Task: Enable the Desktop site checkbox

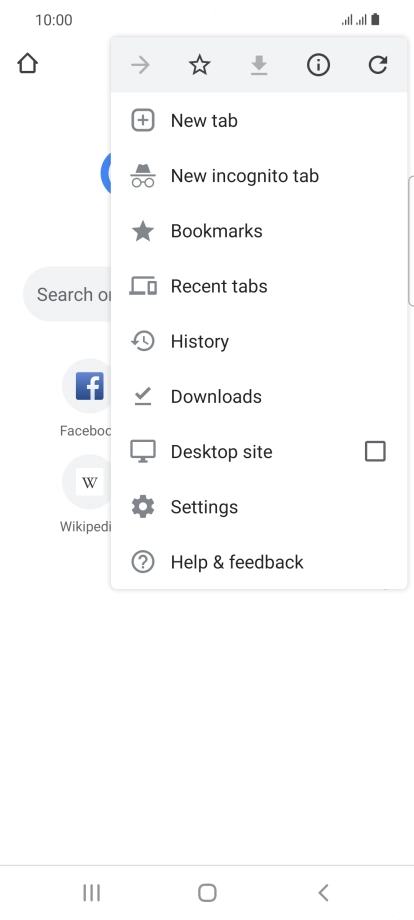Action: (375, 452)
